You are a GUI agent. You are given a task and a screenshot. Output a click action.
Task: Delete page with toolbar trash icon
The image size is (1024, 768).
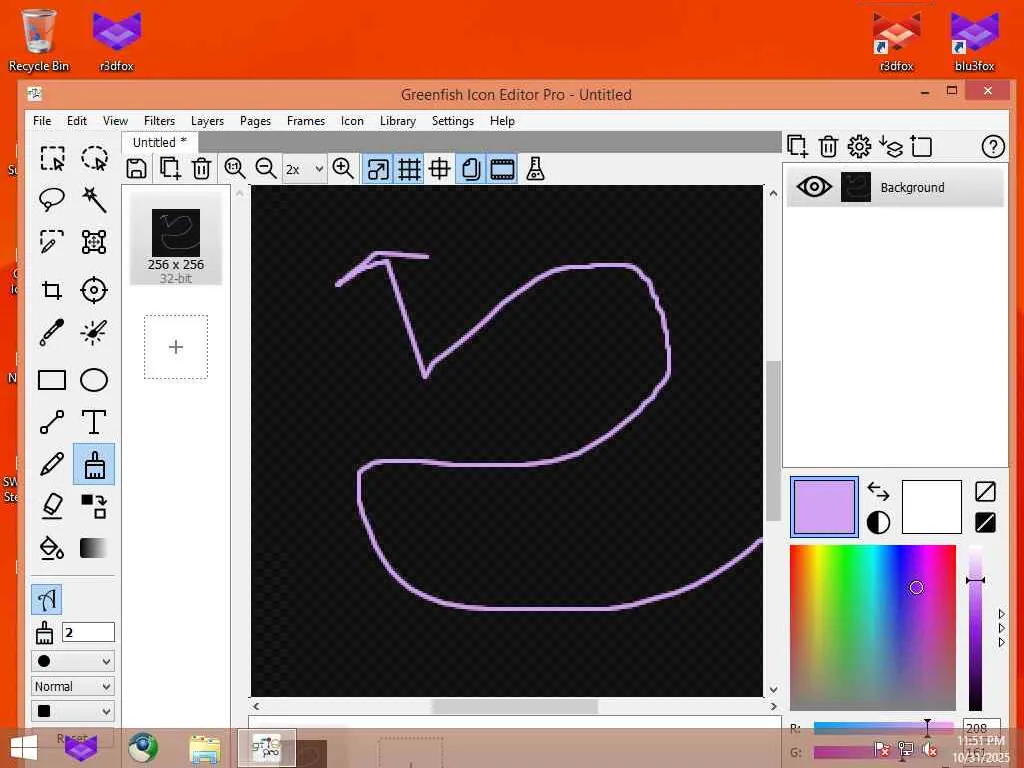[202, 168]
